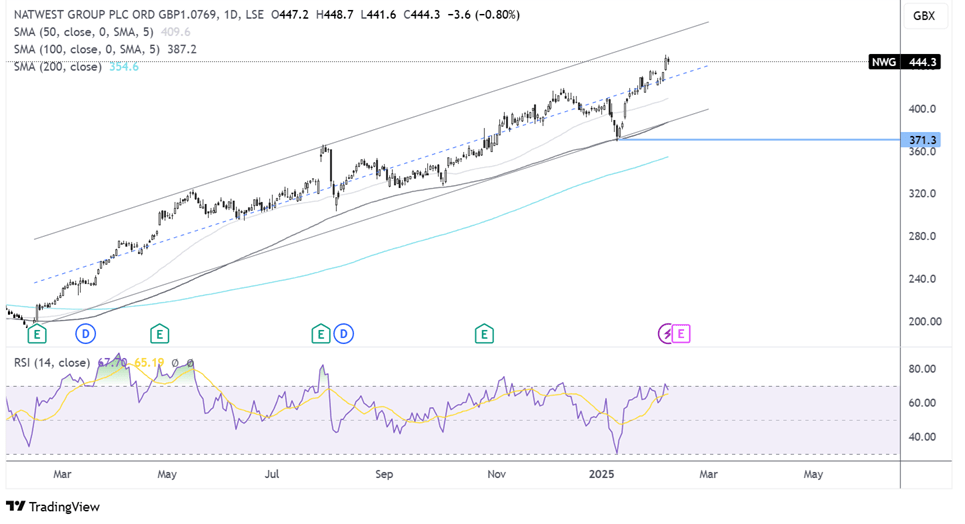
Task: Select the SMA (200, close) legend
Action: tap(58, 67)
